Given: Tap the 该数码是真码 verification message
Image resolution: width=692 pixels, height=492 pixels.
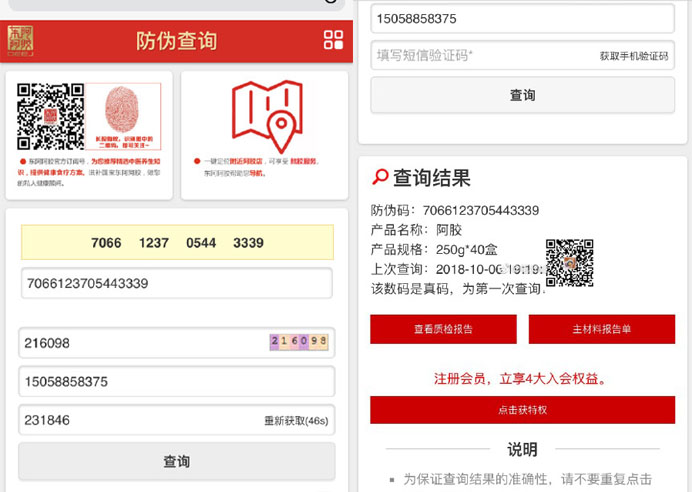Looking at the screenshot, I should click(458, 289).
